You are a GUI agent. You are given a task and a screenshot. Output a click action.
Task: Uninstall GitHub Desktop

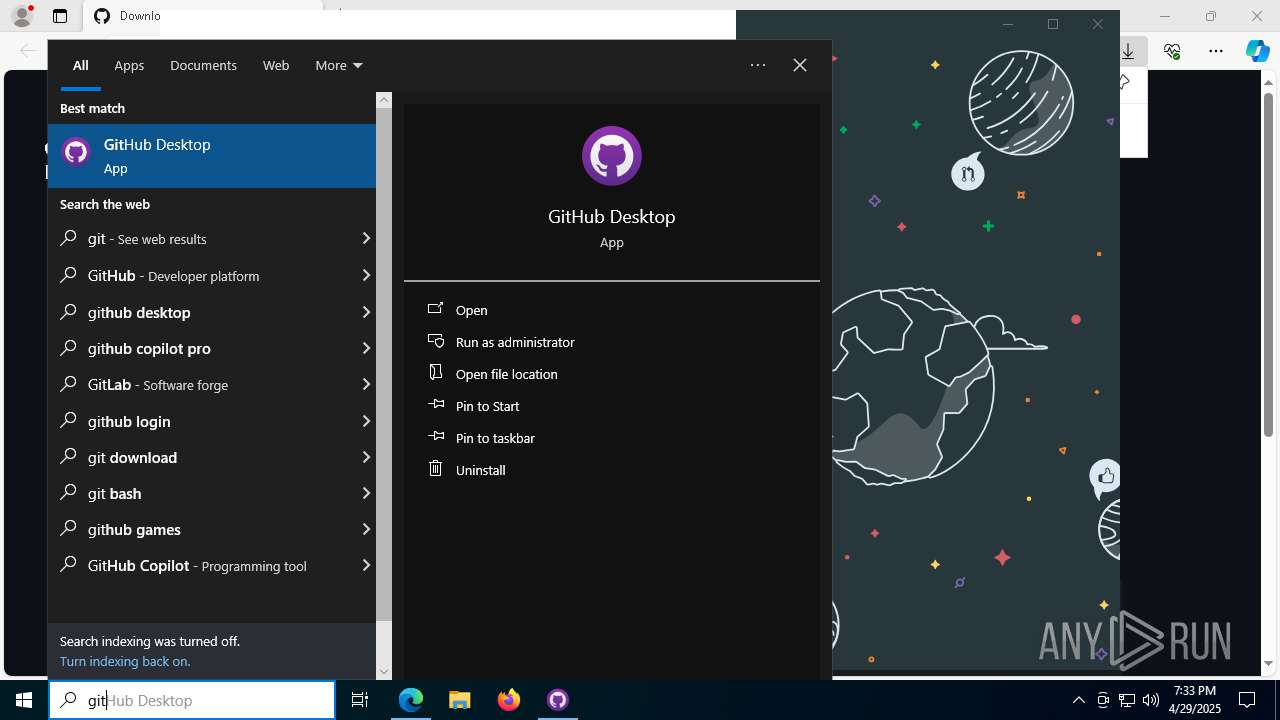[480, 470]
